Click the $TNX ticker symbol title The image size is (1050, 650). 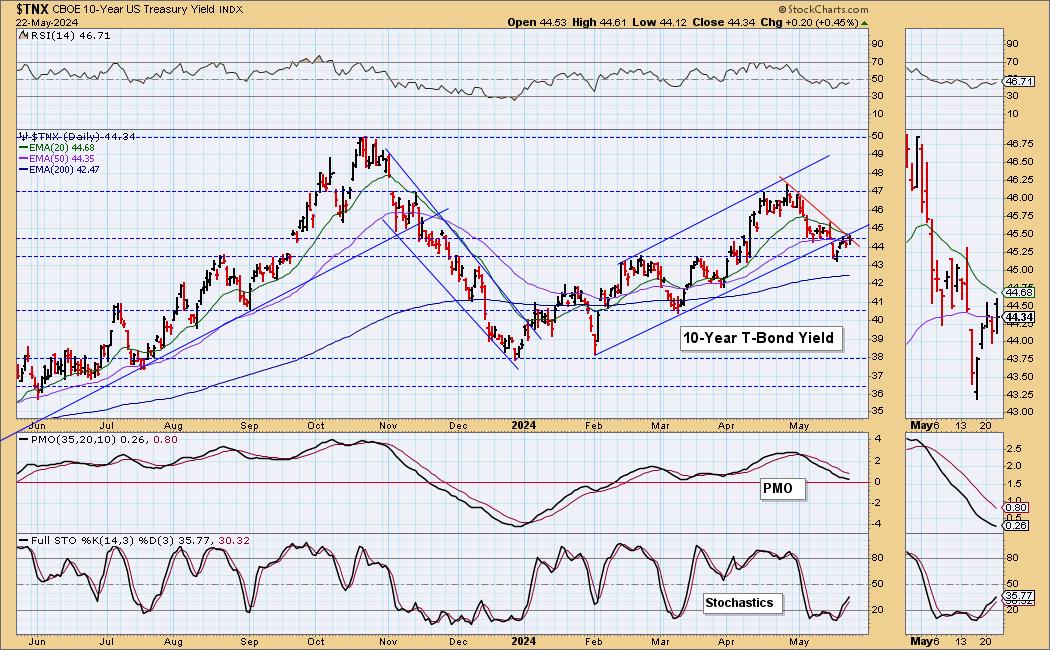(32, 9)
